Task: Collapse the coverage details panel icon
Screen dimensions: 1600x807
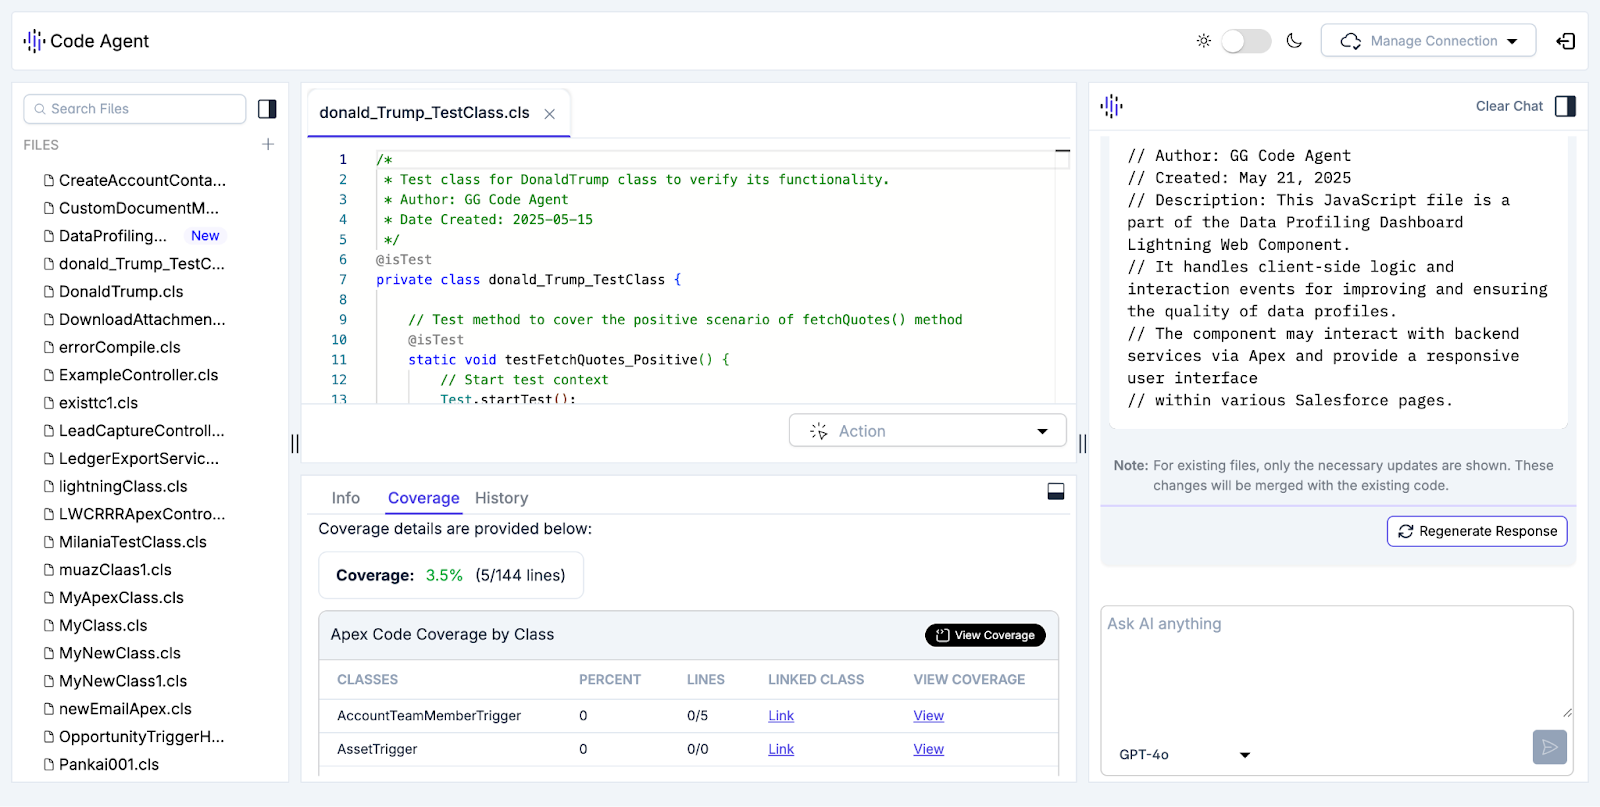Action: pos(1056,492)
